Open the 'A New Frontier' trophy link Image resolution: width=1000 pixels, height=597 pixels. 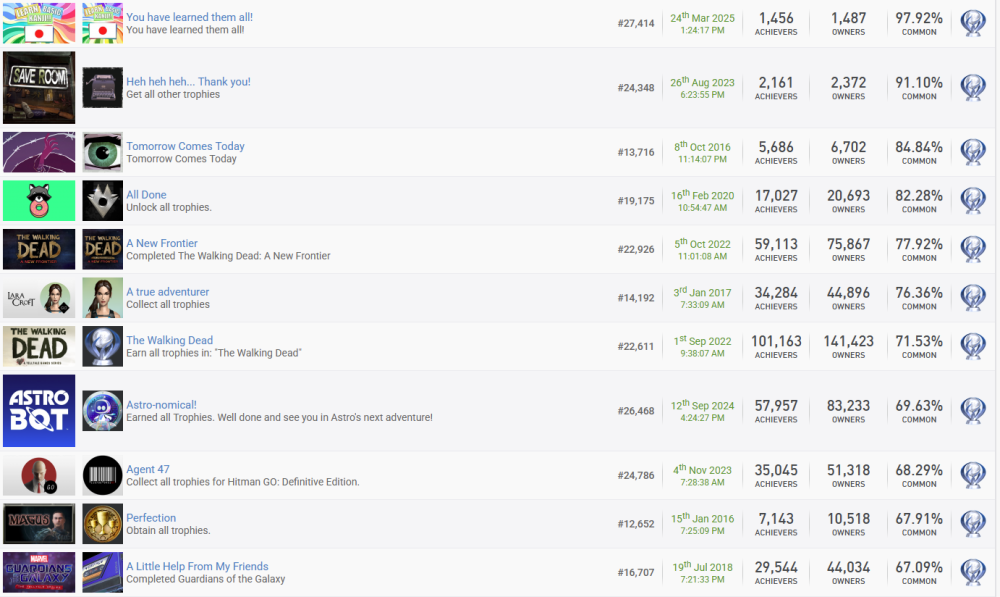tap(162, 243)
